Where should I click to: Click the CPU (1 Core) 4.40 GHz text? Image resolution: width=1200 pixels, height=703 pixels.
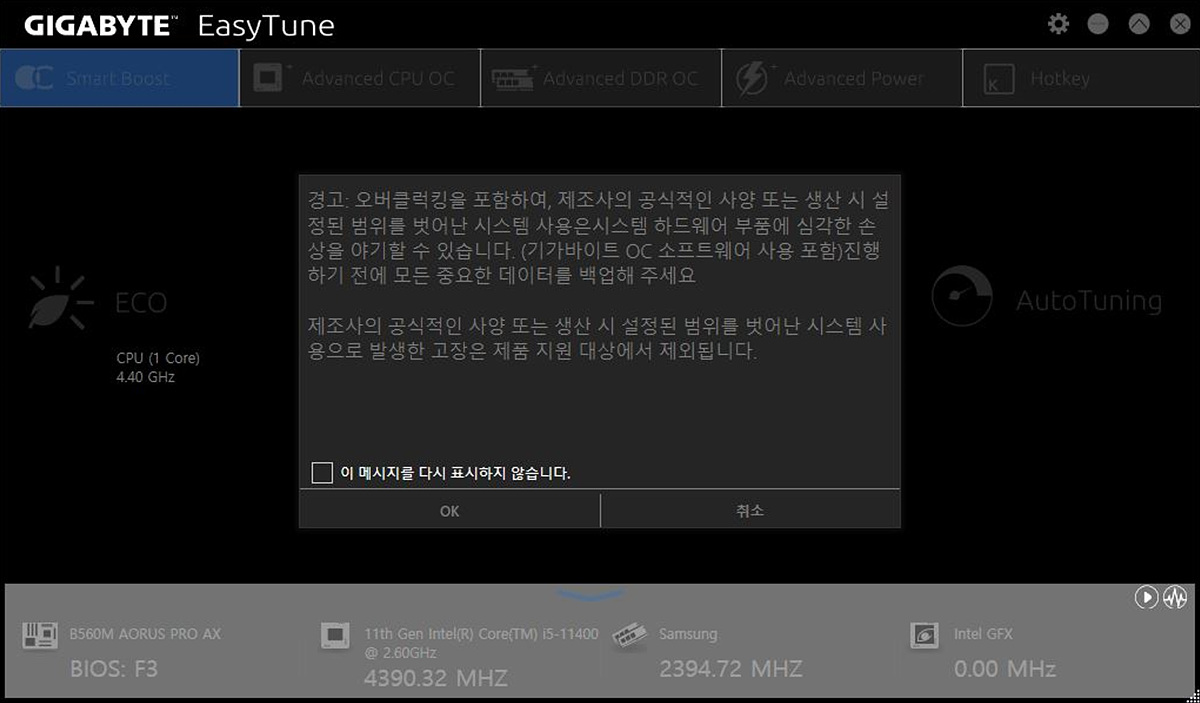tap(158, 367)
